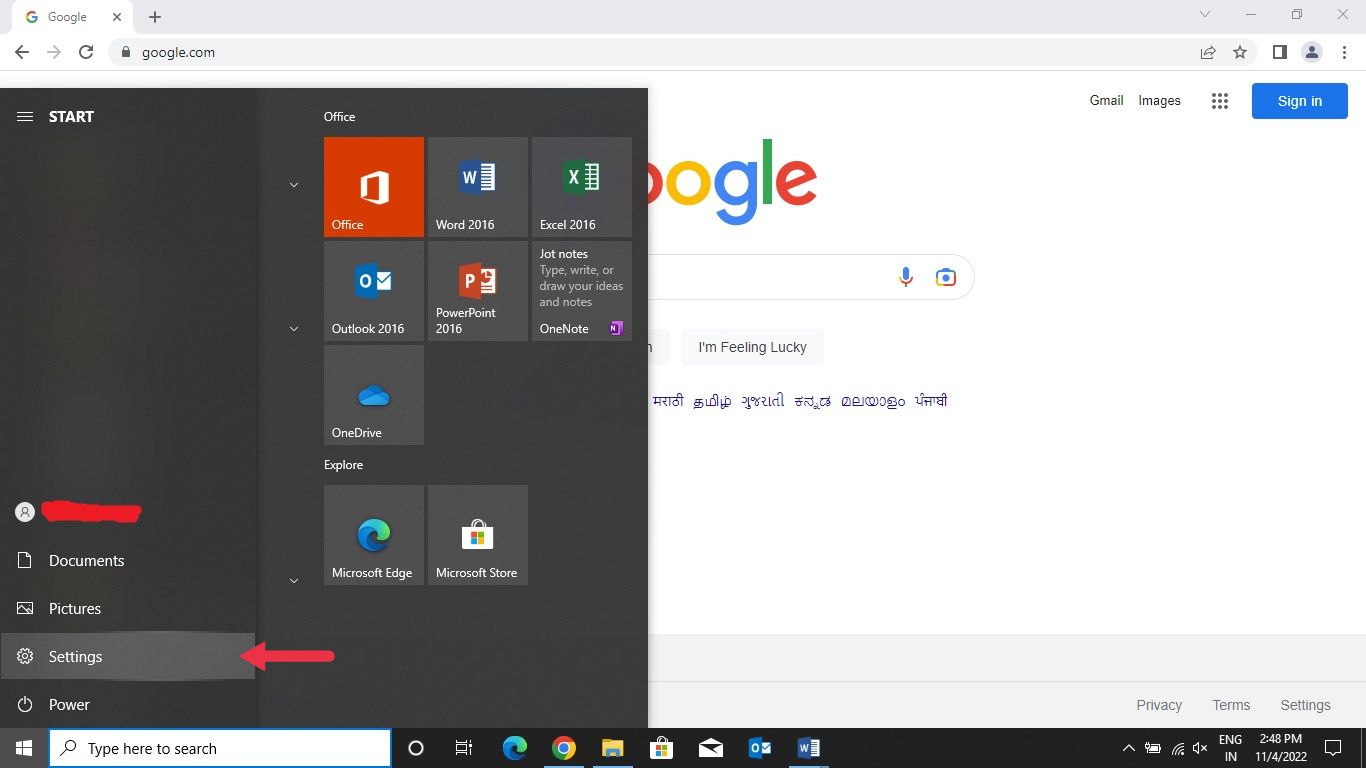Open Word from the taskbar
The width and height of the screenshot is (1366, 768).
tap(809, 748)
